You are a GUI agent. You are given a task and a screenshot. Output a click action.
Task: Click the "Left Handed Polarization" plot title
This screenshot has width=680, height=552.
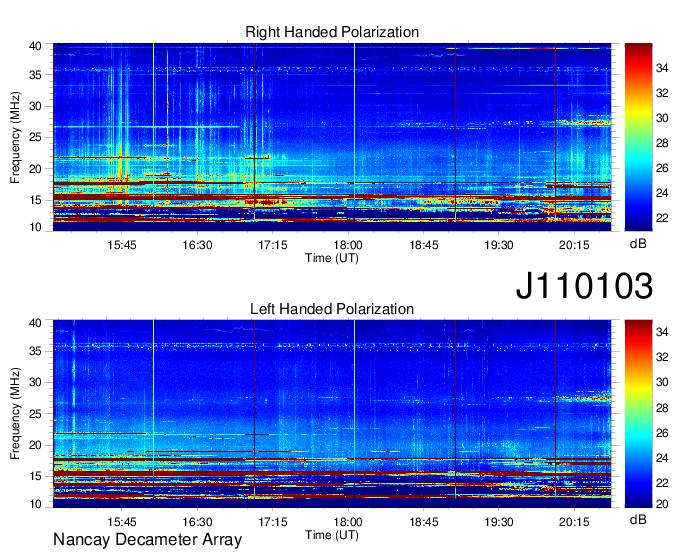click(x=332, y=309)
